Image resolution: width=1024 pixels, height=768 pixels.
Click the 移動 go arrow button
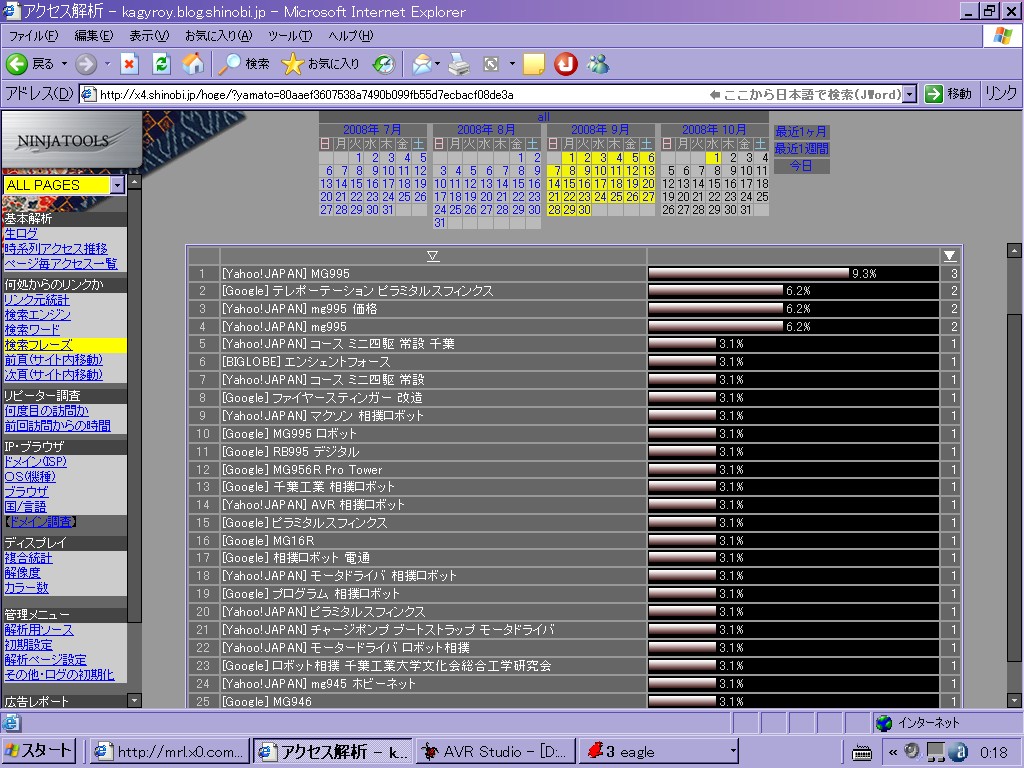click(948, 94)
